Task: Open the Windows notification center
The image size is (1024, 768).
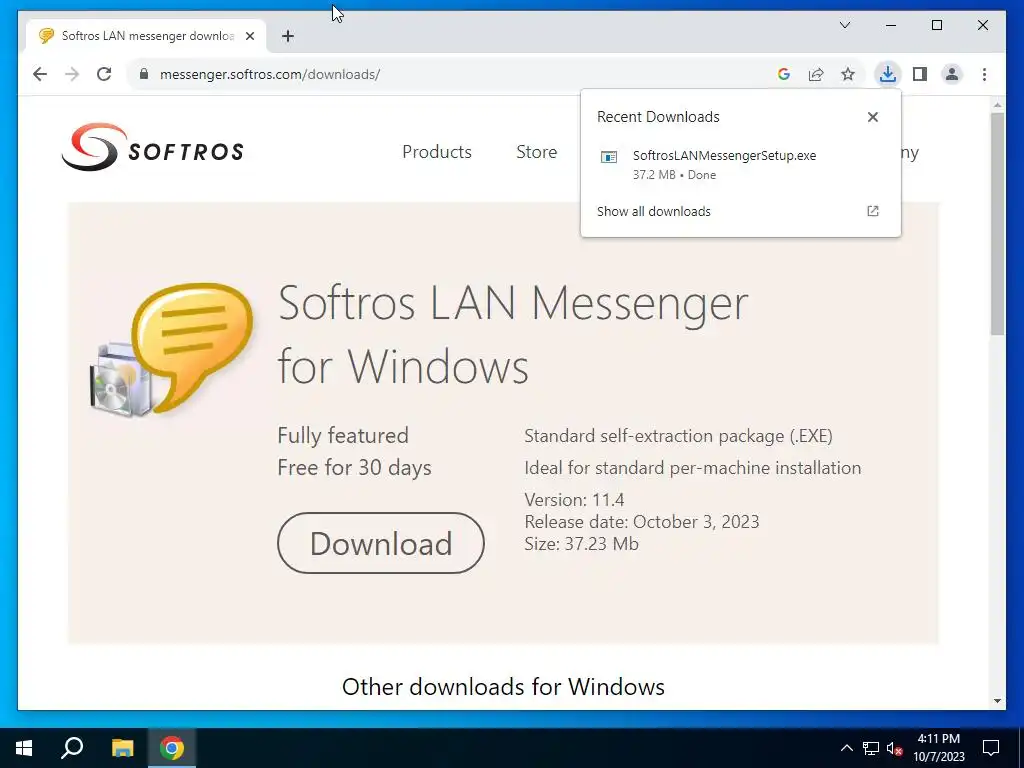Action: (991, 748)
